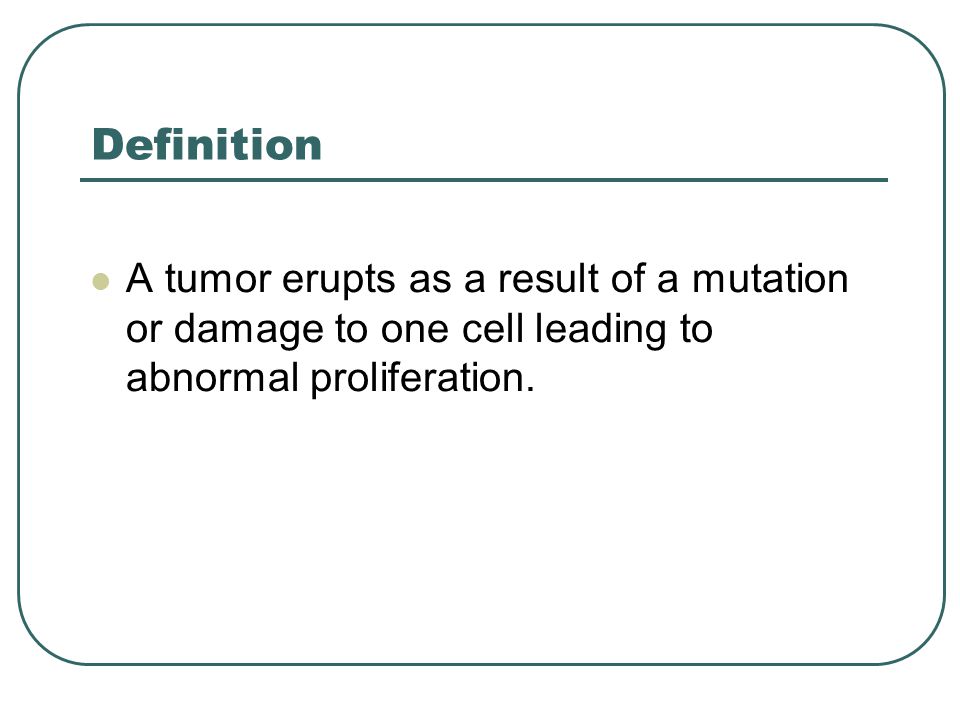Click the final word "to" on second line
The width and height of the screenshot is (960, 720).
(696, 330)
